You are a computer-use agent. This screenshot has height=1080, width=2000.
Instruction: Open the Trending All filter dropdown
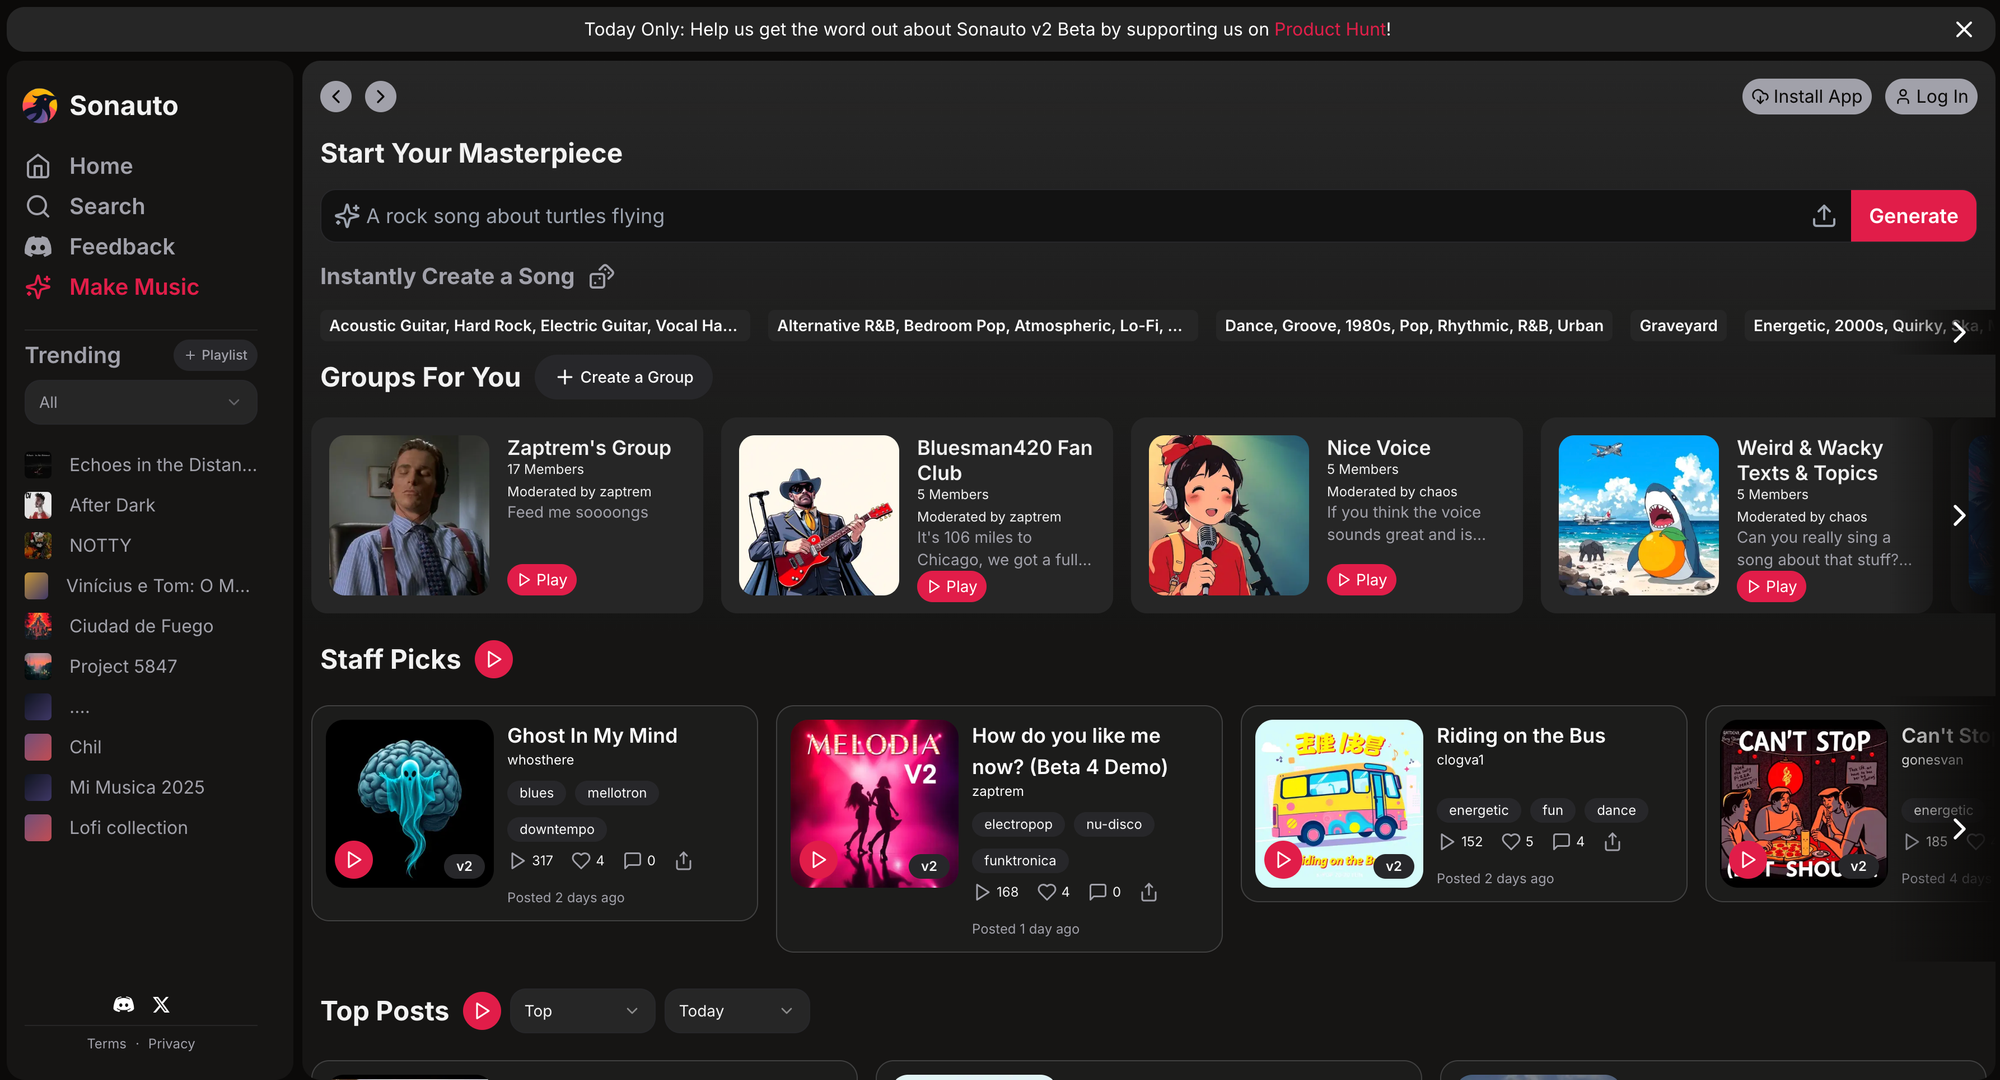(x=141, y=402)
